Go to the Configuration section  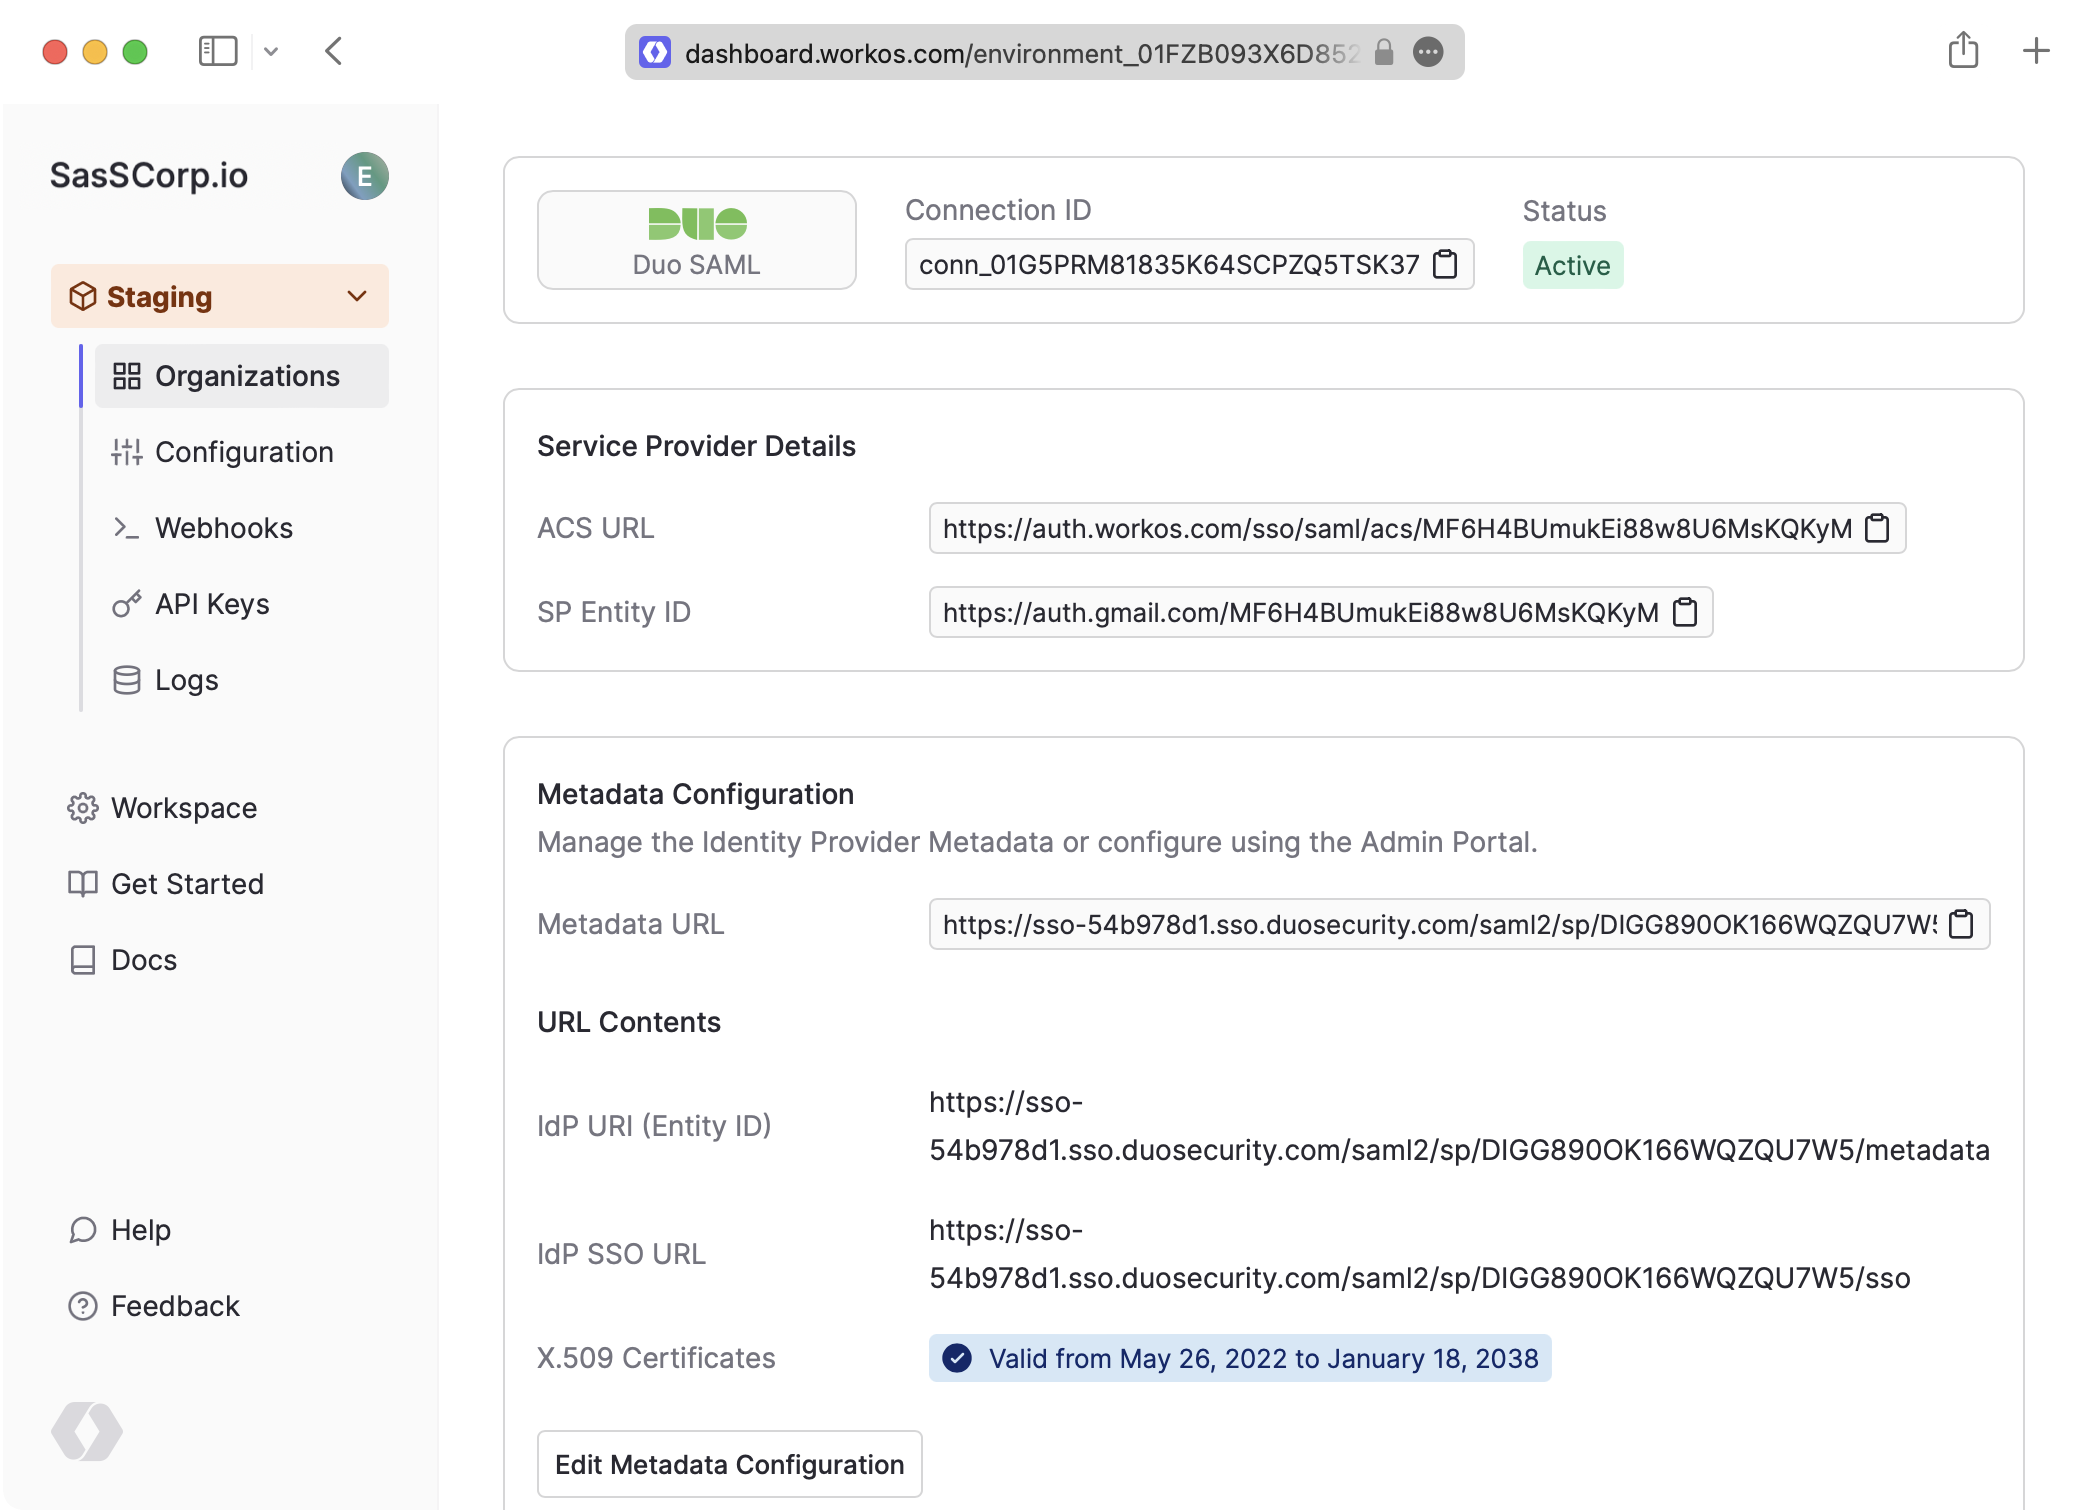coord(243,452)
